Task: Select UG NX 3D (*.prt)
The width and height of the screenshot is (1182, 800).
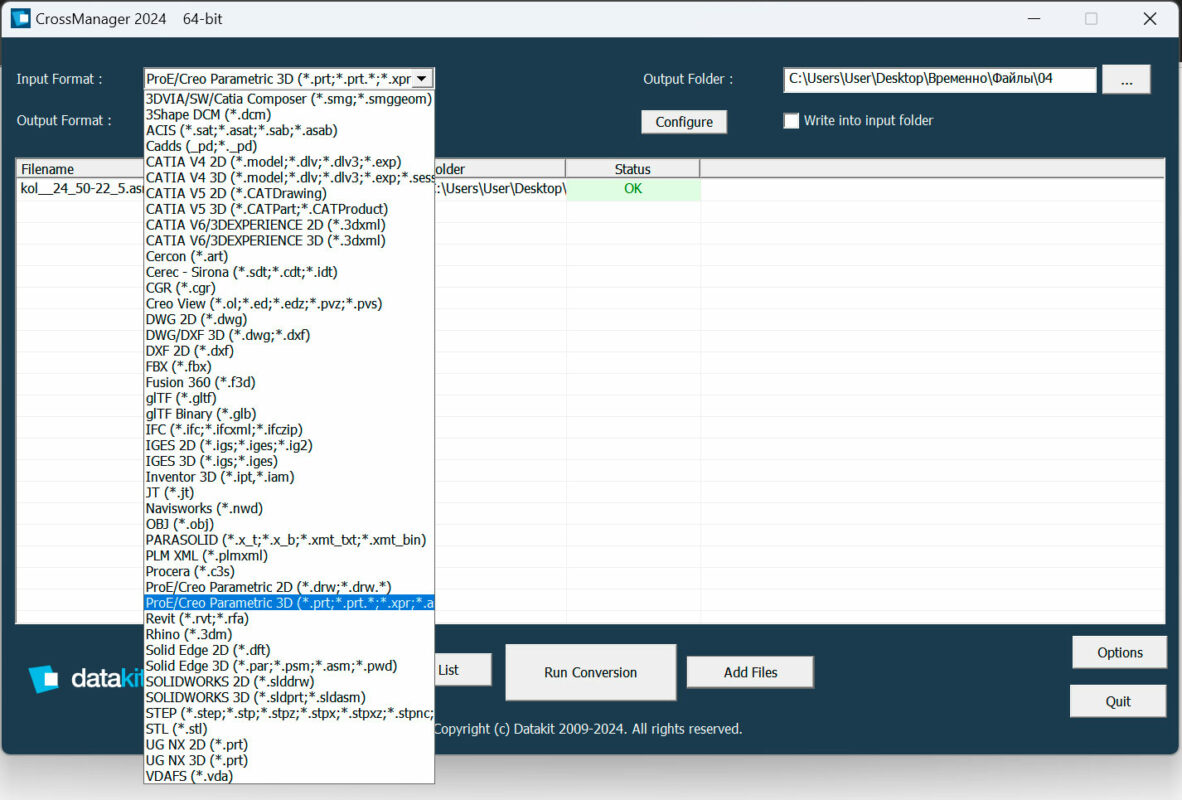Action: click(x=289, y=761)
